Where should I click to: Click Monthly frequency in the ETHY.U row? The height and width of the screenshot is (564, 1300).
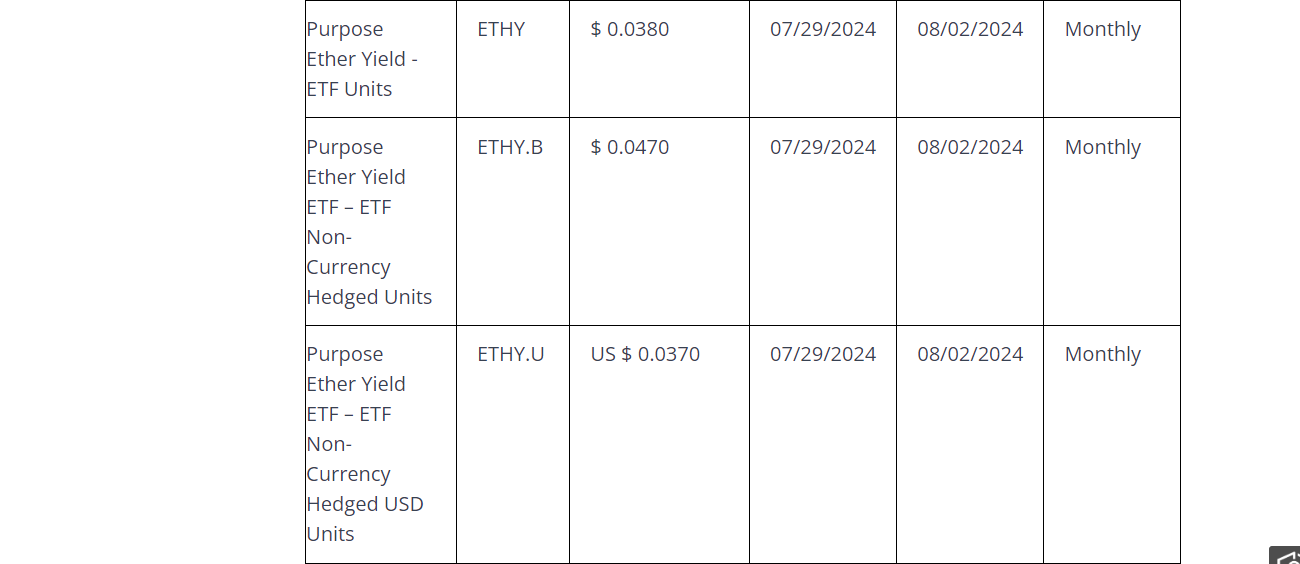coord(1102,355)
